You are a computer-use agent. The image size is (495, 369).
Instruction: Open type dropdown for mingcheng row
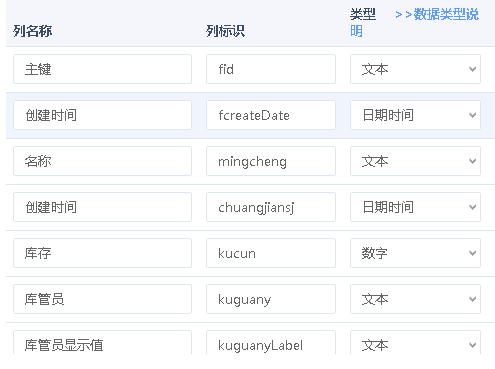click(x=415, y=161)
